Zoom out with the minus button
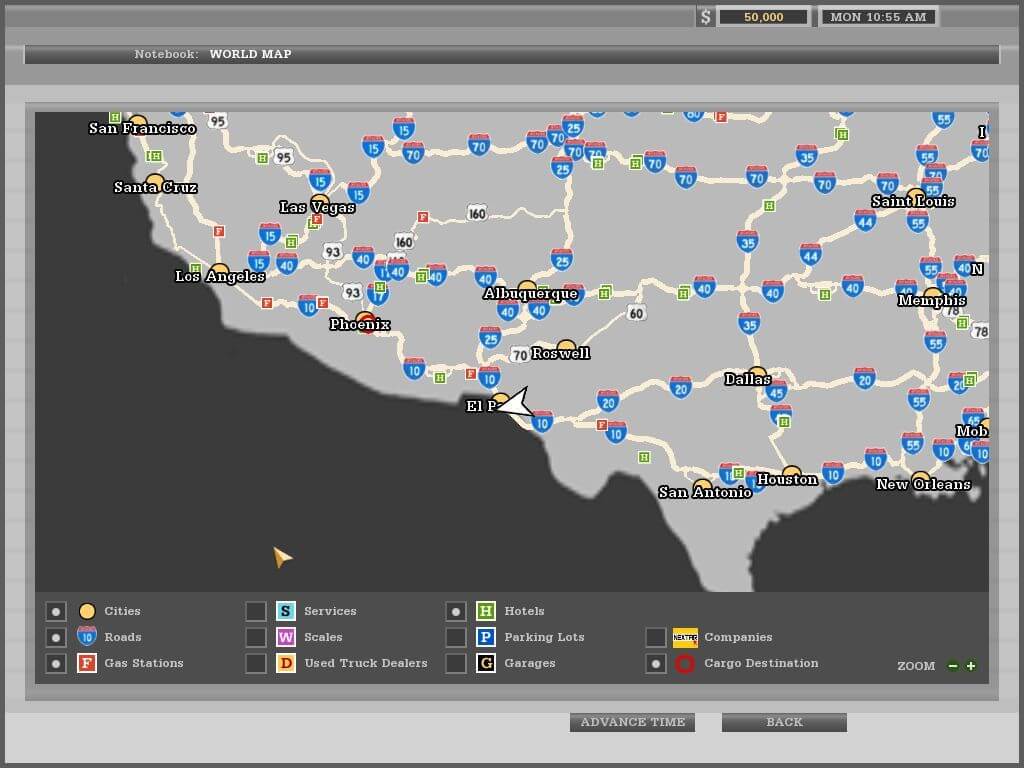 [953, 666]
